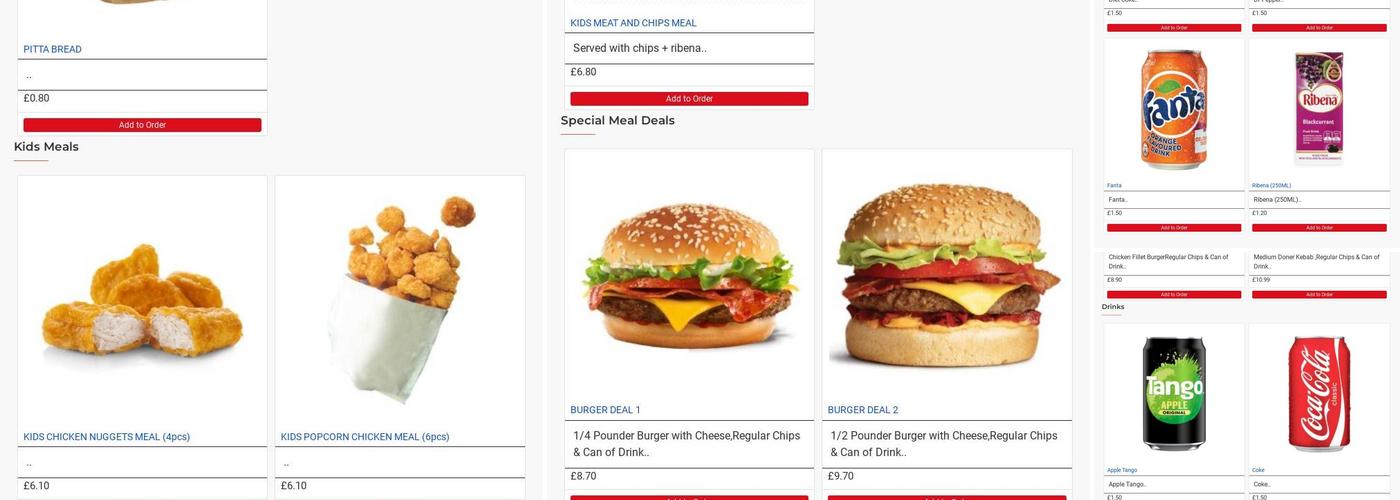The height and width of the screenshot is (500, 1400).
Task: Click the Apple Tango can image
Action: [1174, 394]
